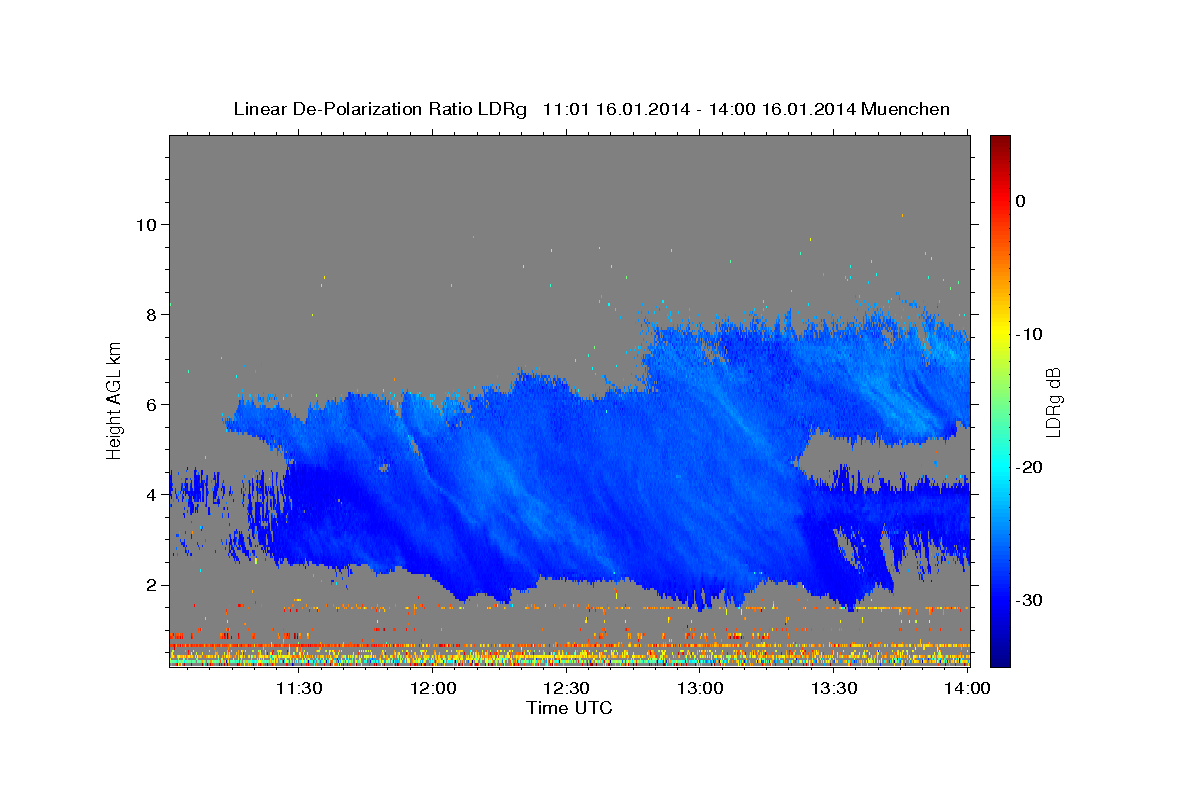Click the 'Time UTC' x-axis label
This screenshot has width=1200, height=800.
(569, 708)
